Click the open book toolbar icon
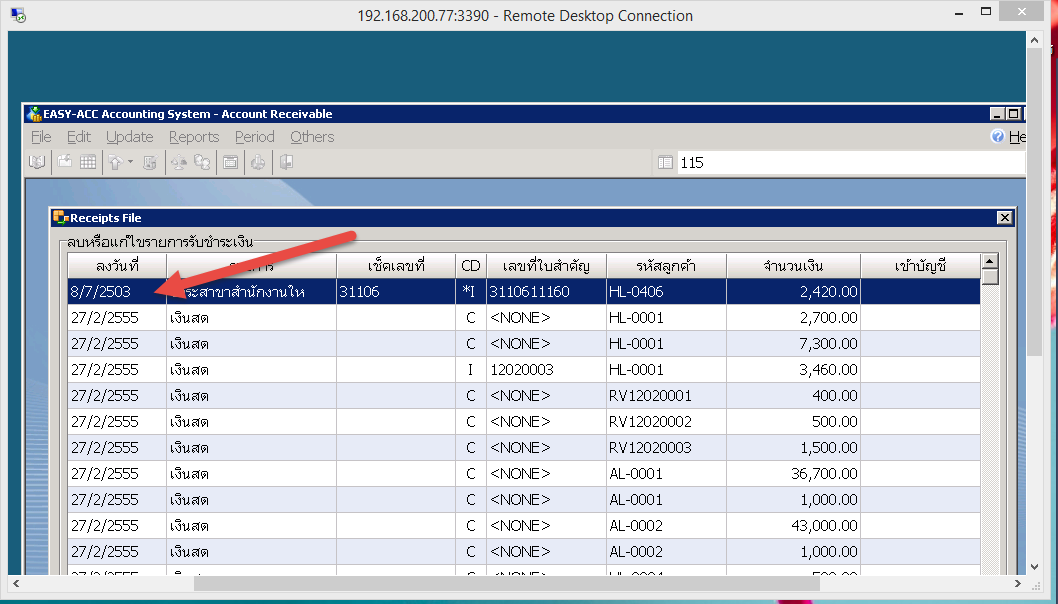The width and height of the screenshot is (1058, 604). pos(37,162)
